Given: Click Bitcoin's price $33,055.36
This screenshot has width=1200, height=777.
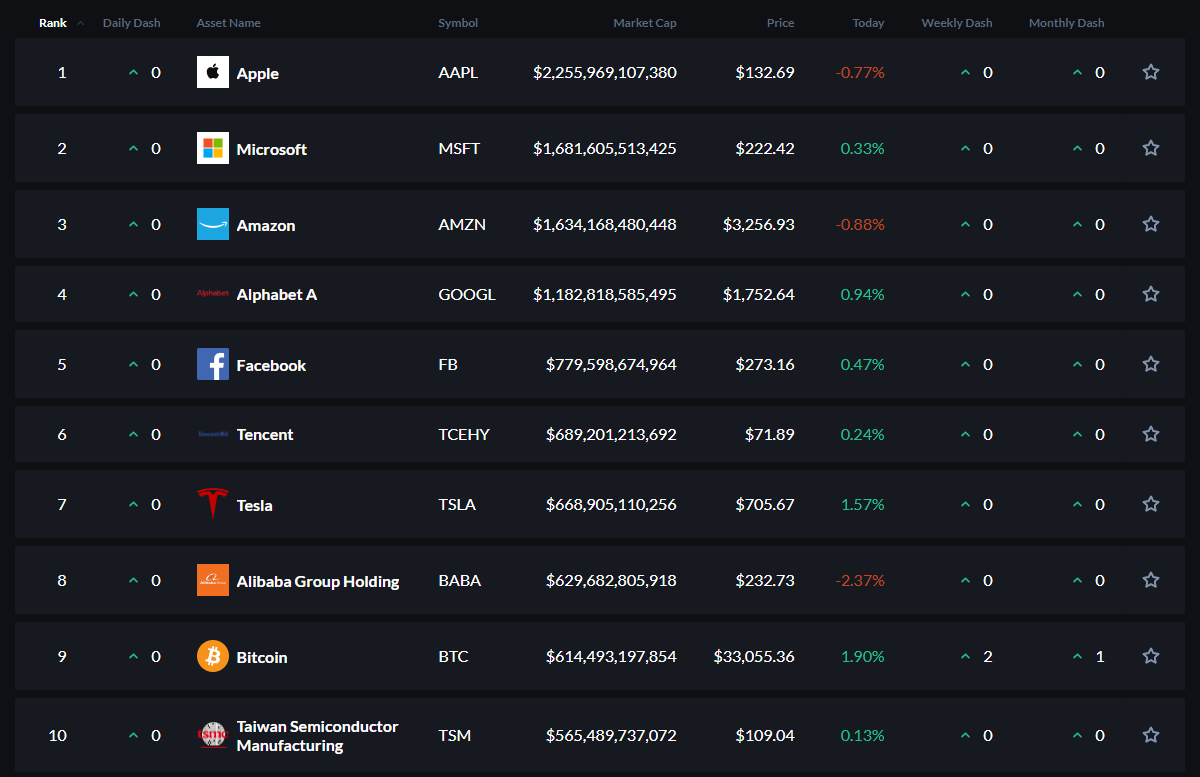Looking at the screenshot, I should pyautogui.click(x=754, y=657).
